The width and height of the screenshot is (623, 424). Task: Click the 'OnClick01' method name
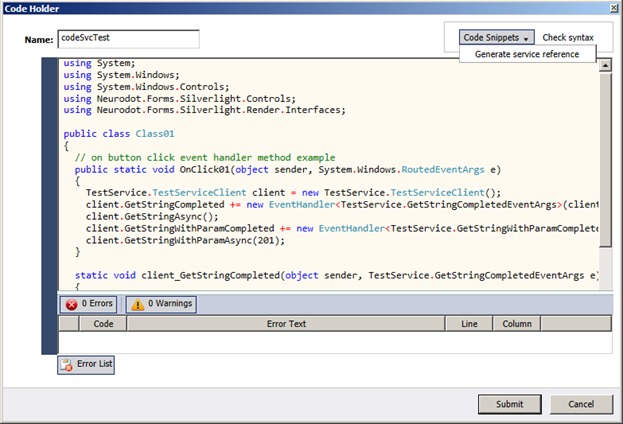[x=205, y=170]
